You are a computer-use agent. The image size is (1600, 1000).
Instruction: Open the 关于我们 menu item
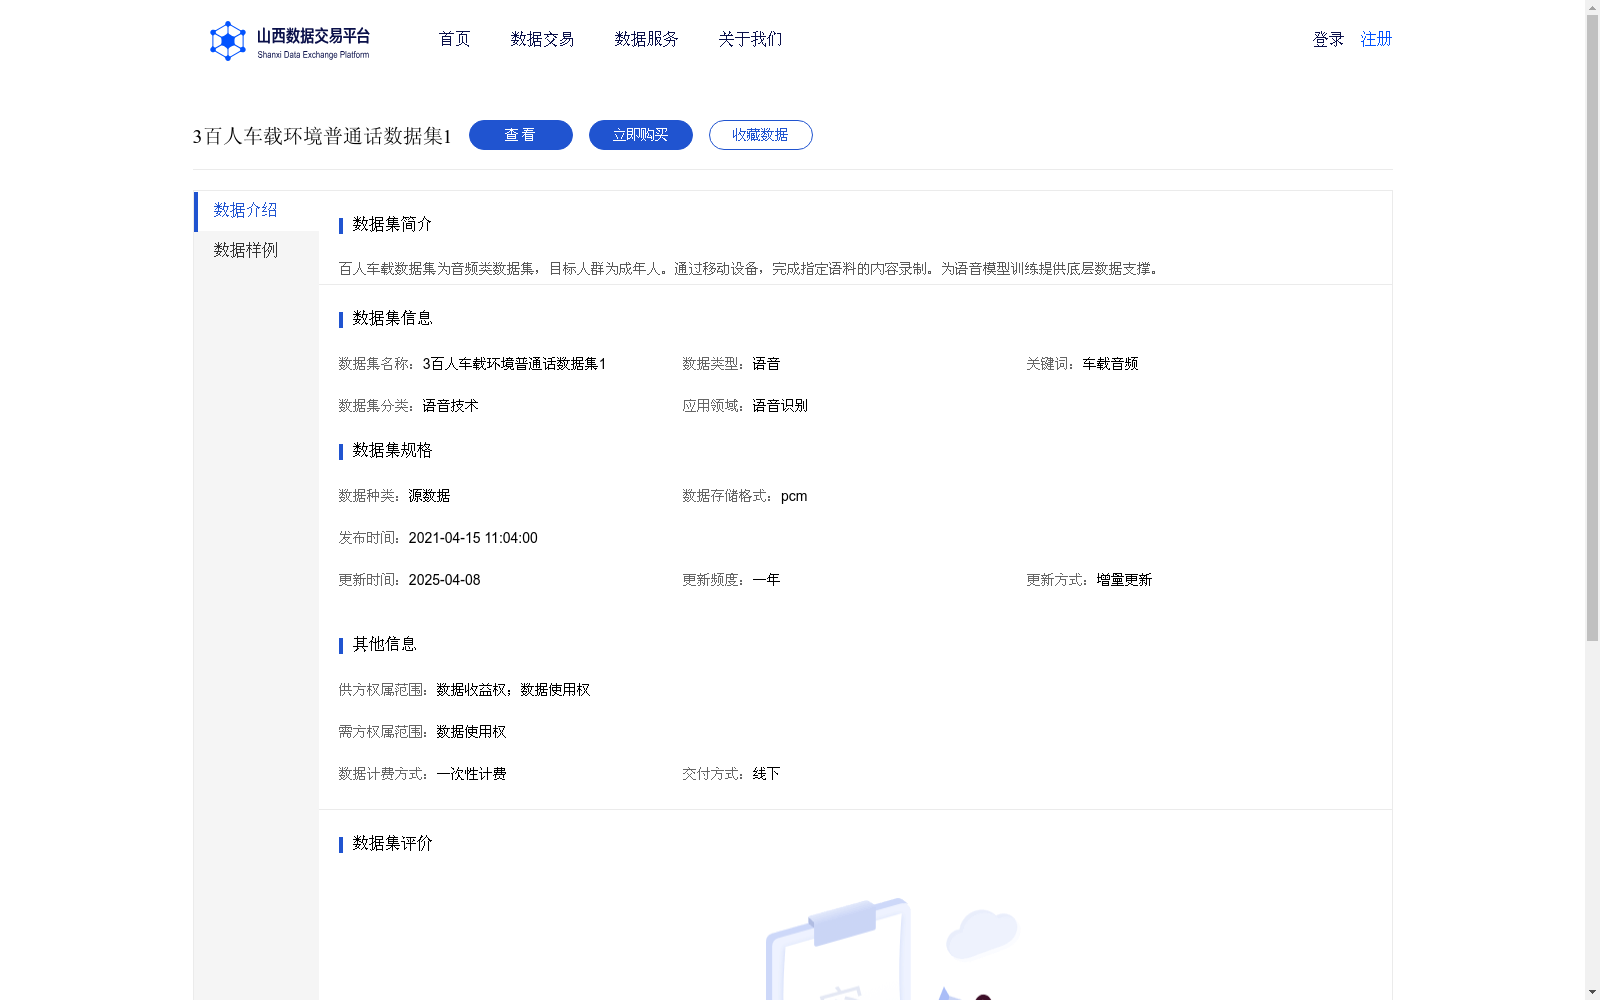coord(750,39)
